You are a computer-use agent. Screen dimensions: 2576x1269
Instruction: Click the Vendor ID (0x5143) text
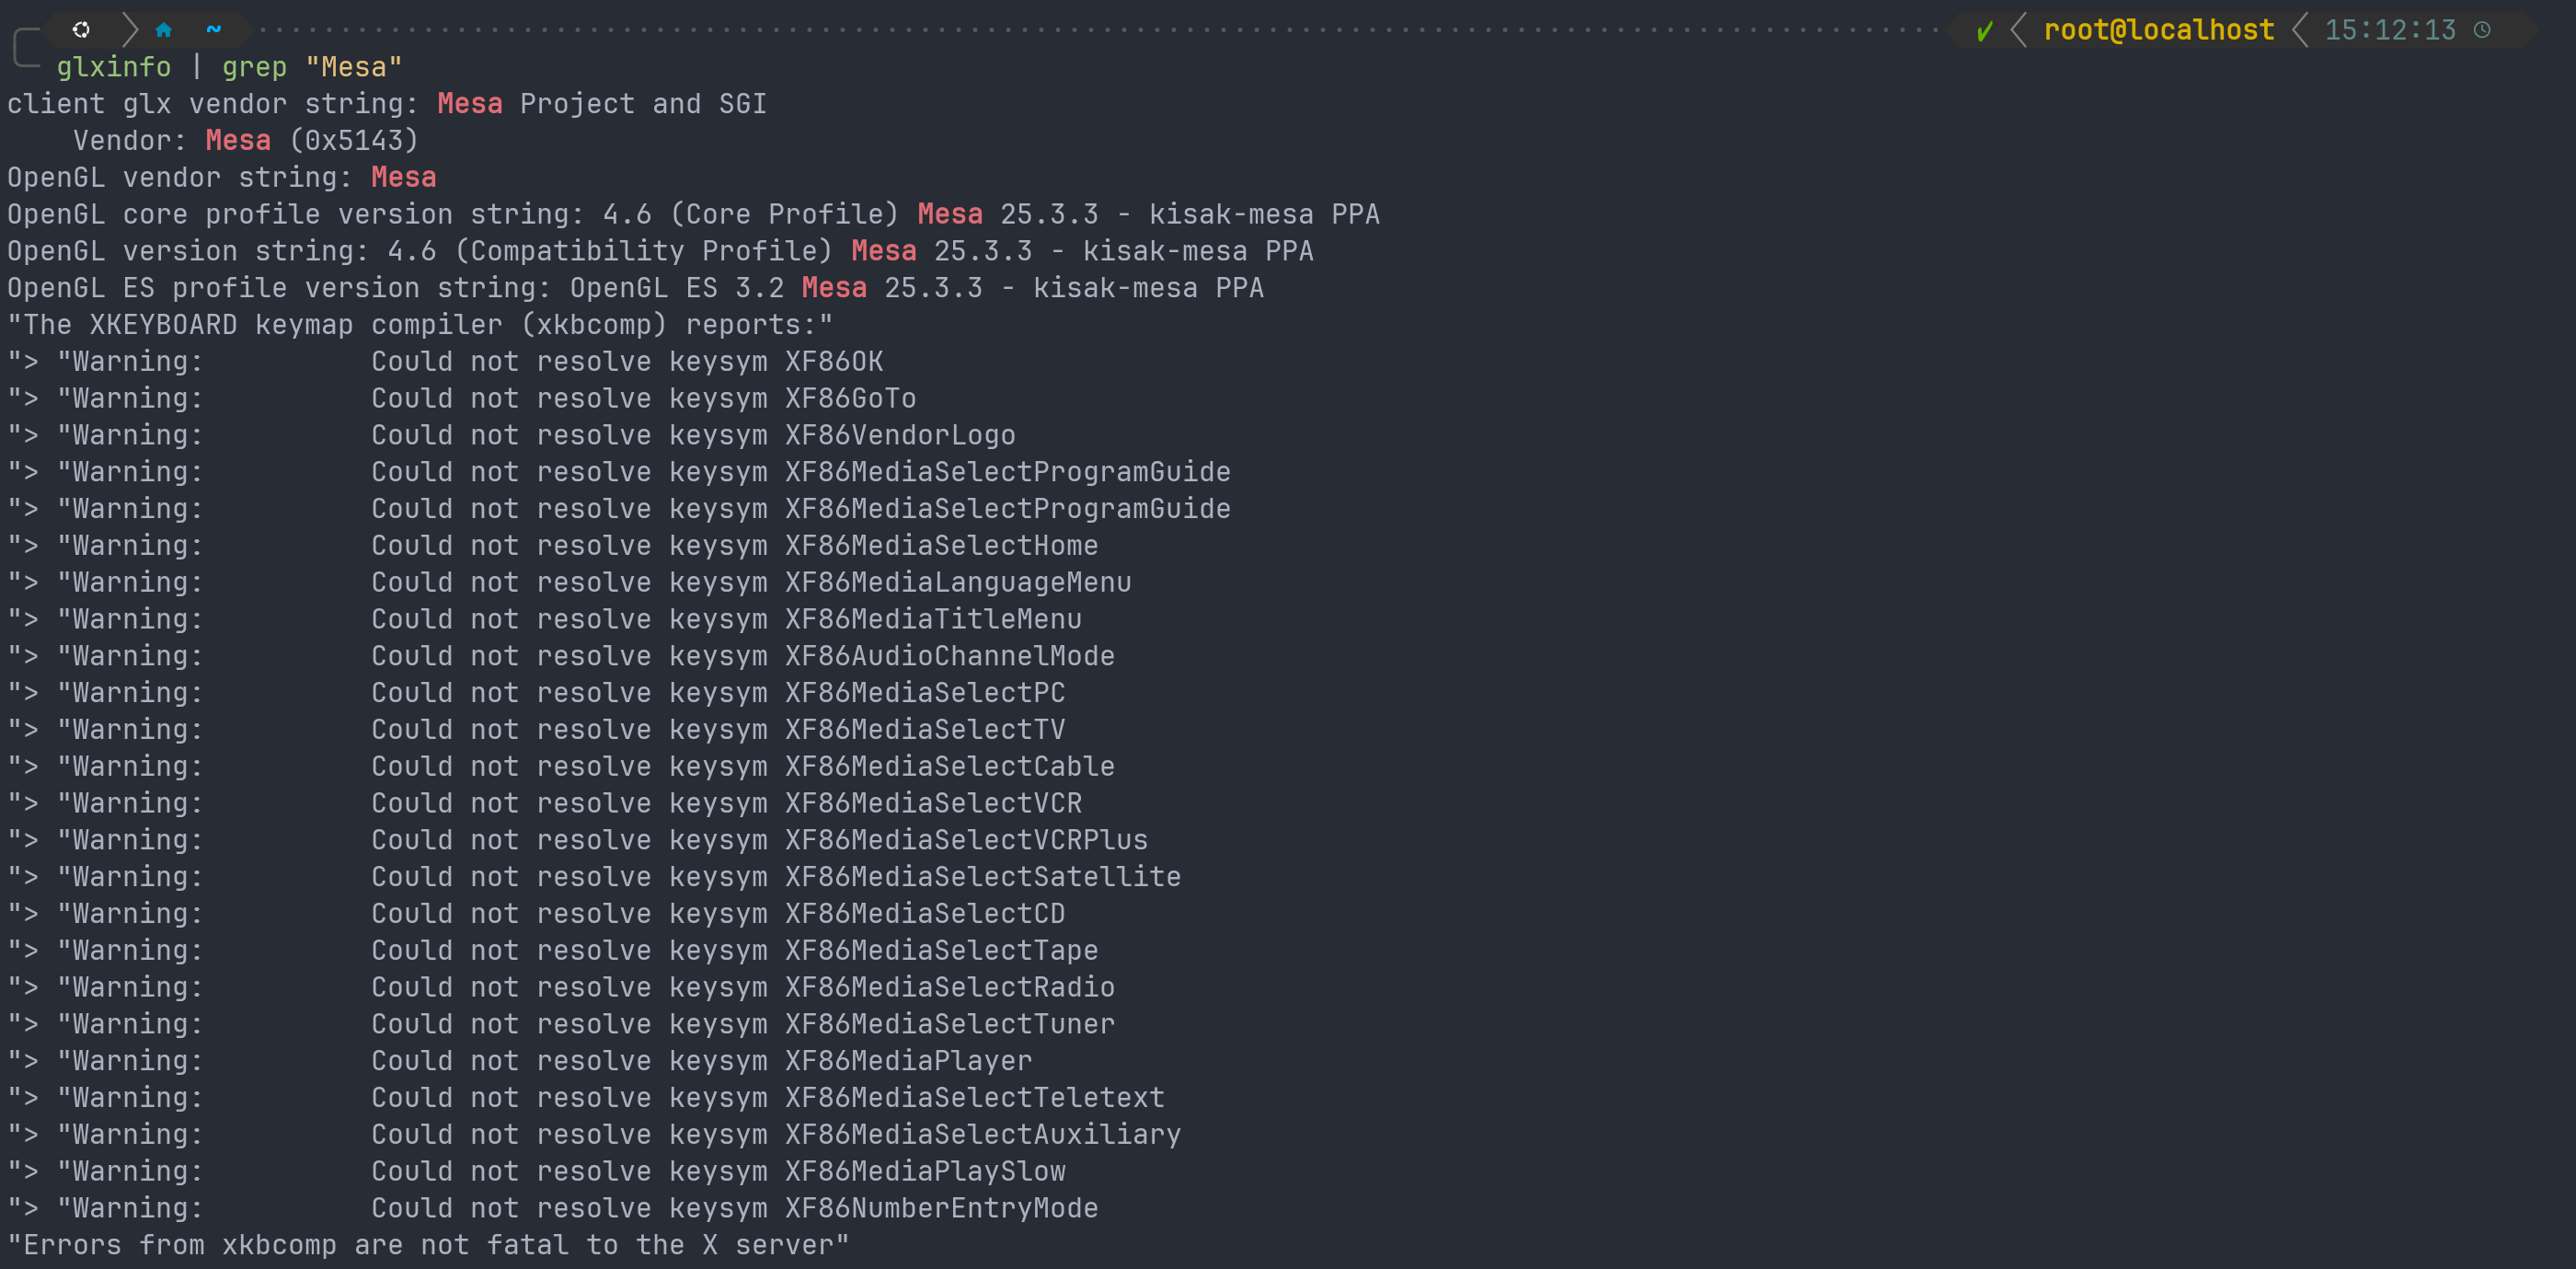[353, 140]
